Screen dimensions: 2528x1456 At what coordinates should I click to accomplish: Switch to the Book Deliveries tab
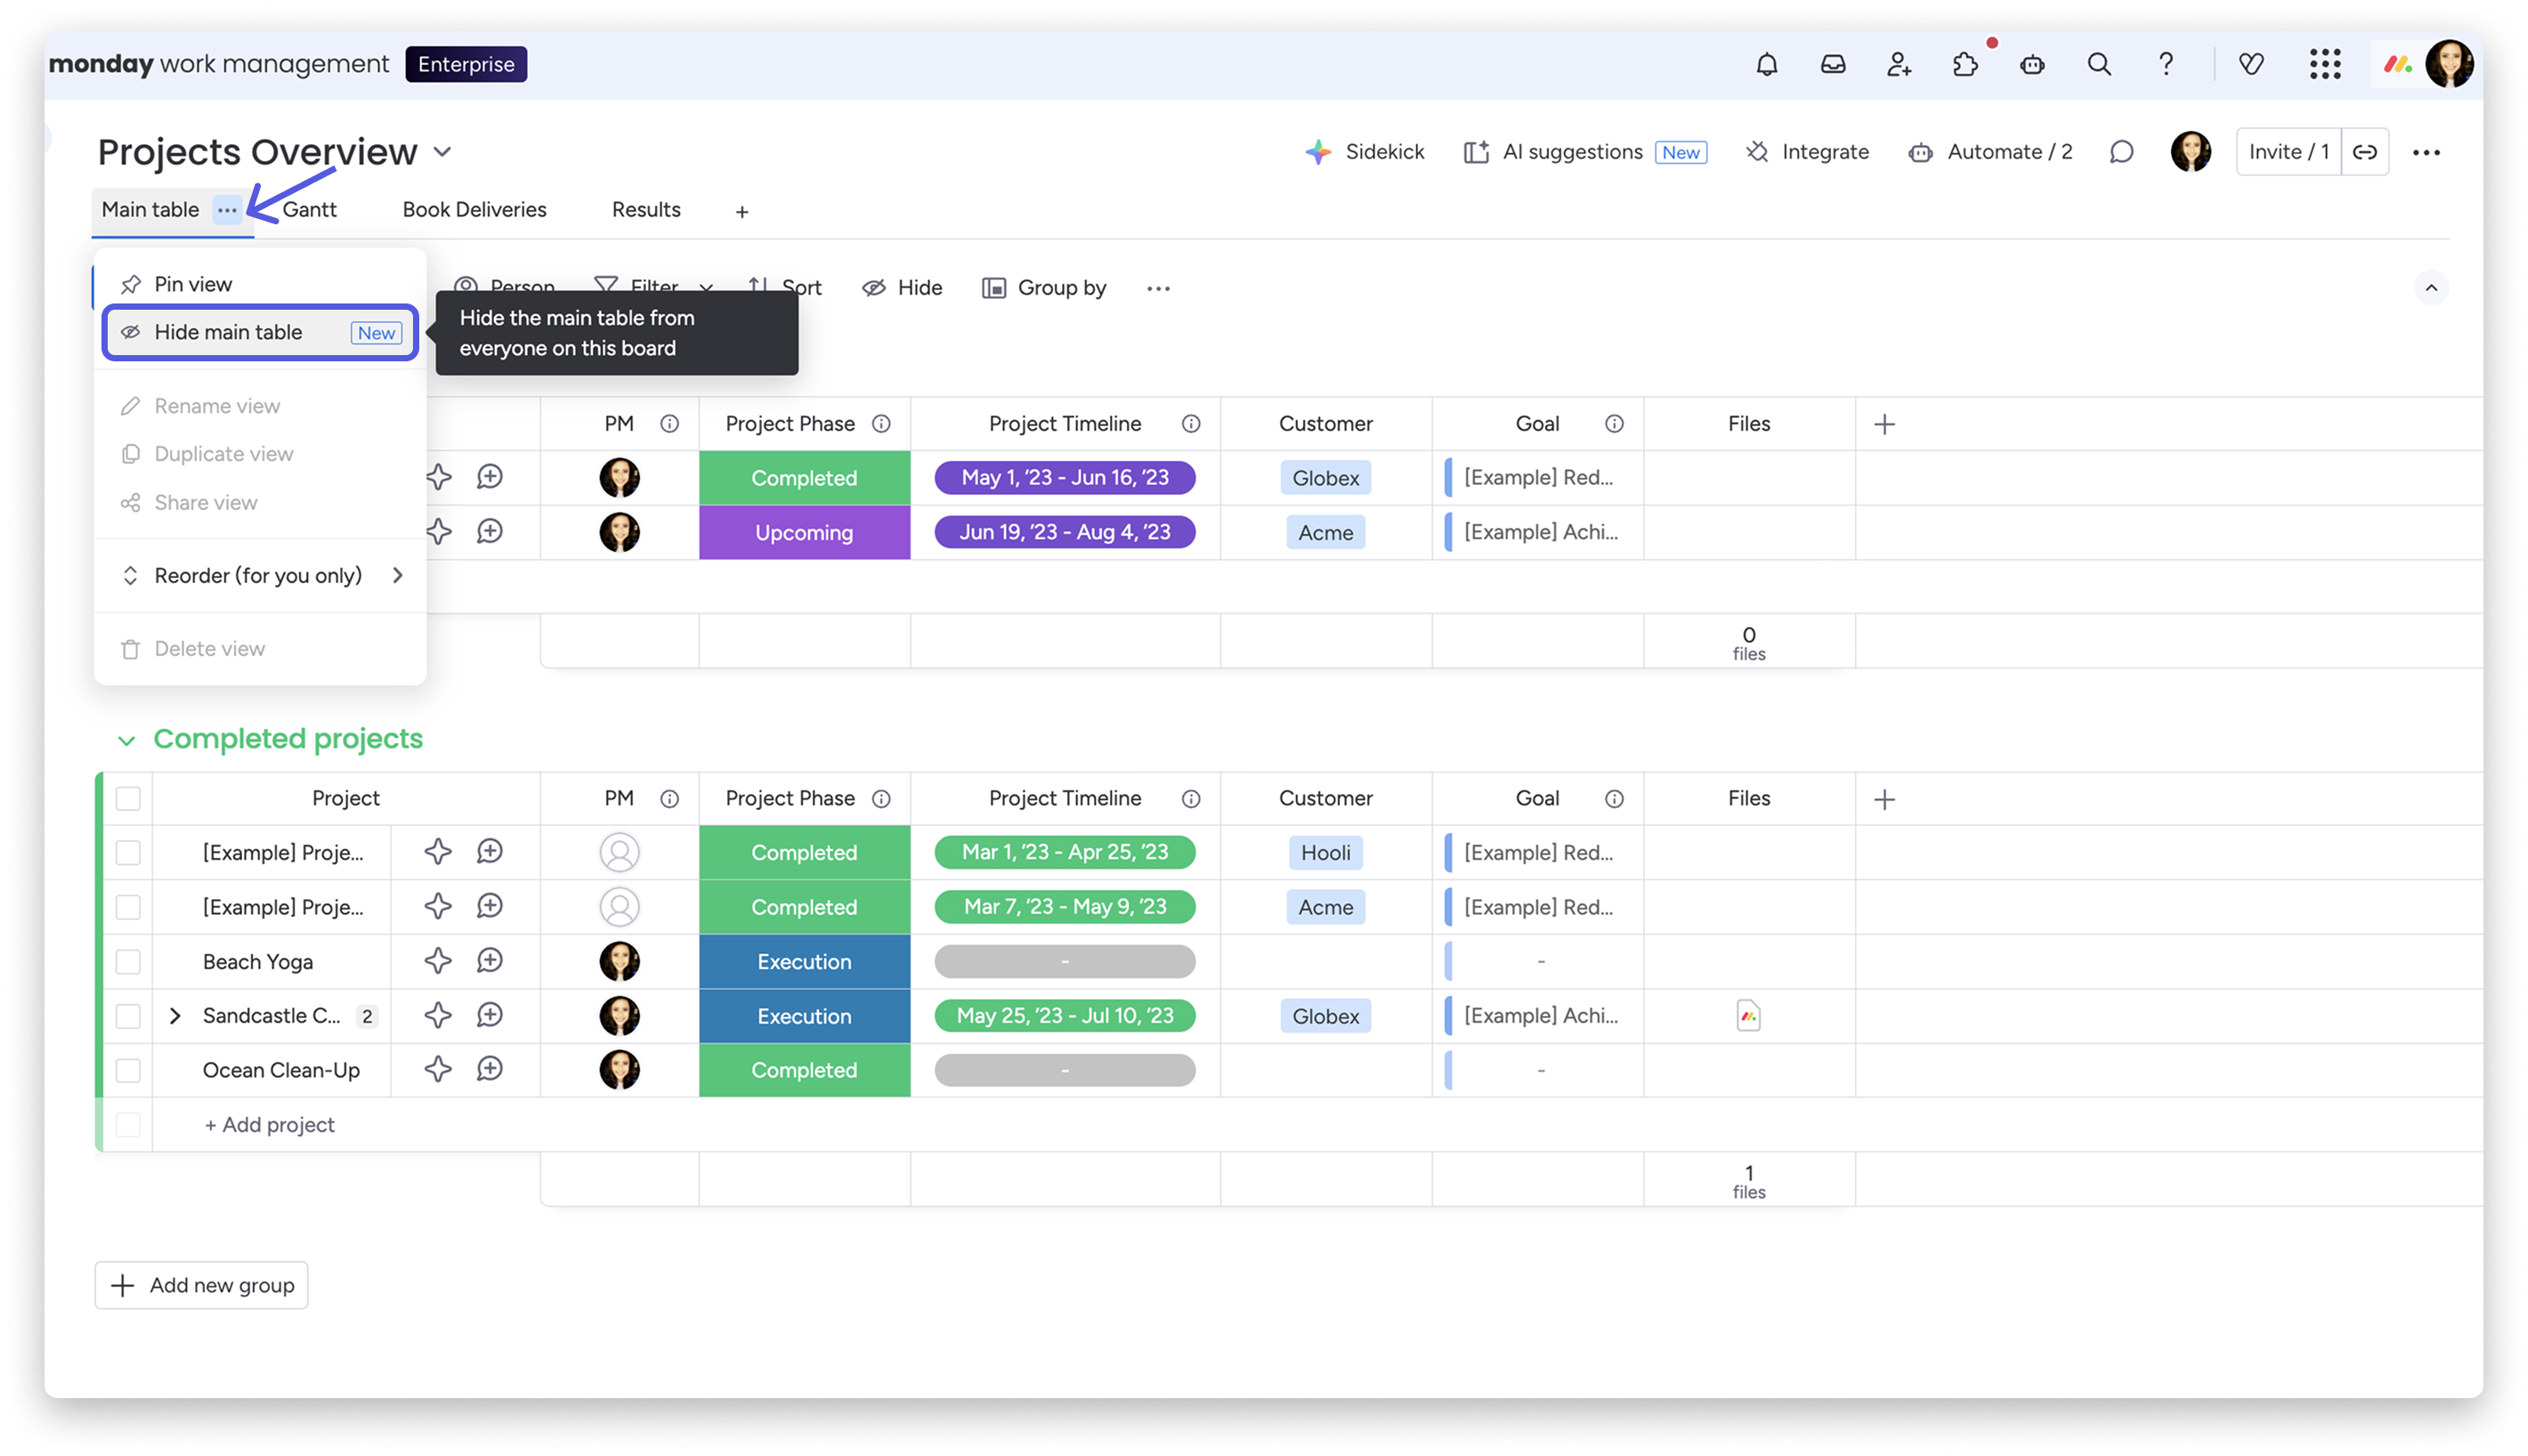click(474, 210)
